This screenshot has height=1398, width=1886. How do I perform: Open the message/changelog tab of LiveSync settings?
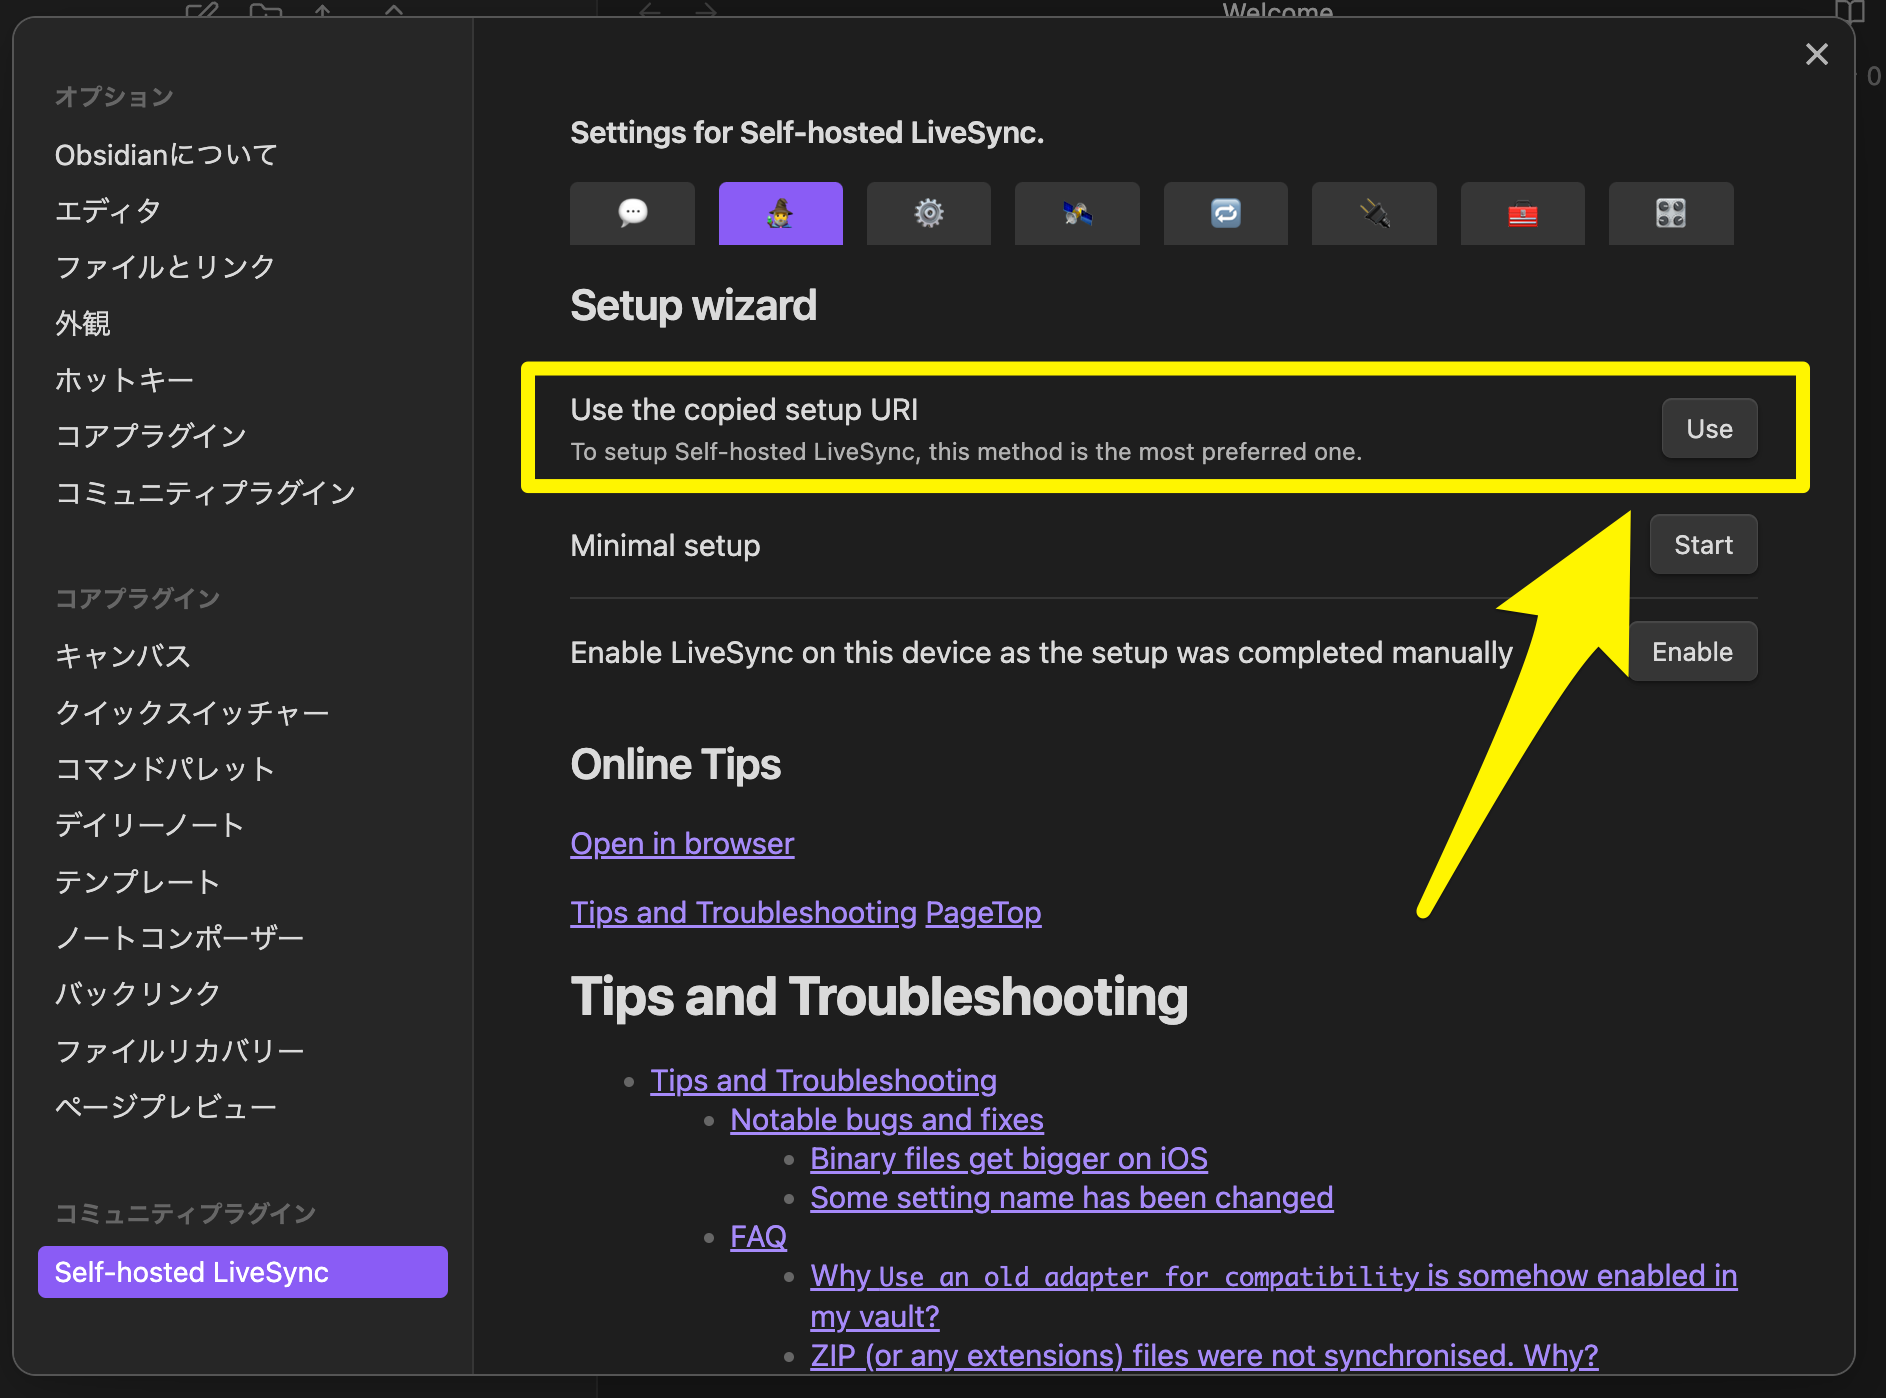[x=632, y=213]
